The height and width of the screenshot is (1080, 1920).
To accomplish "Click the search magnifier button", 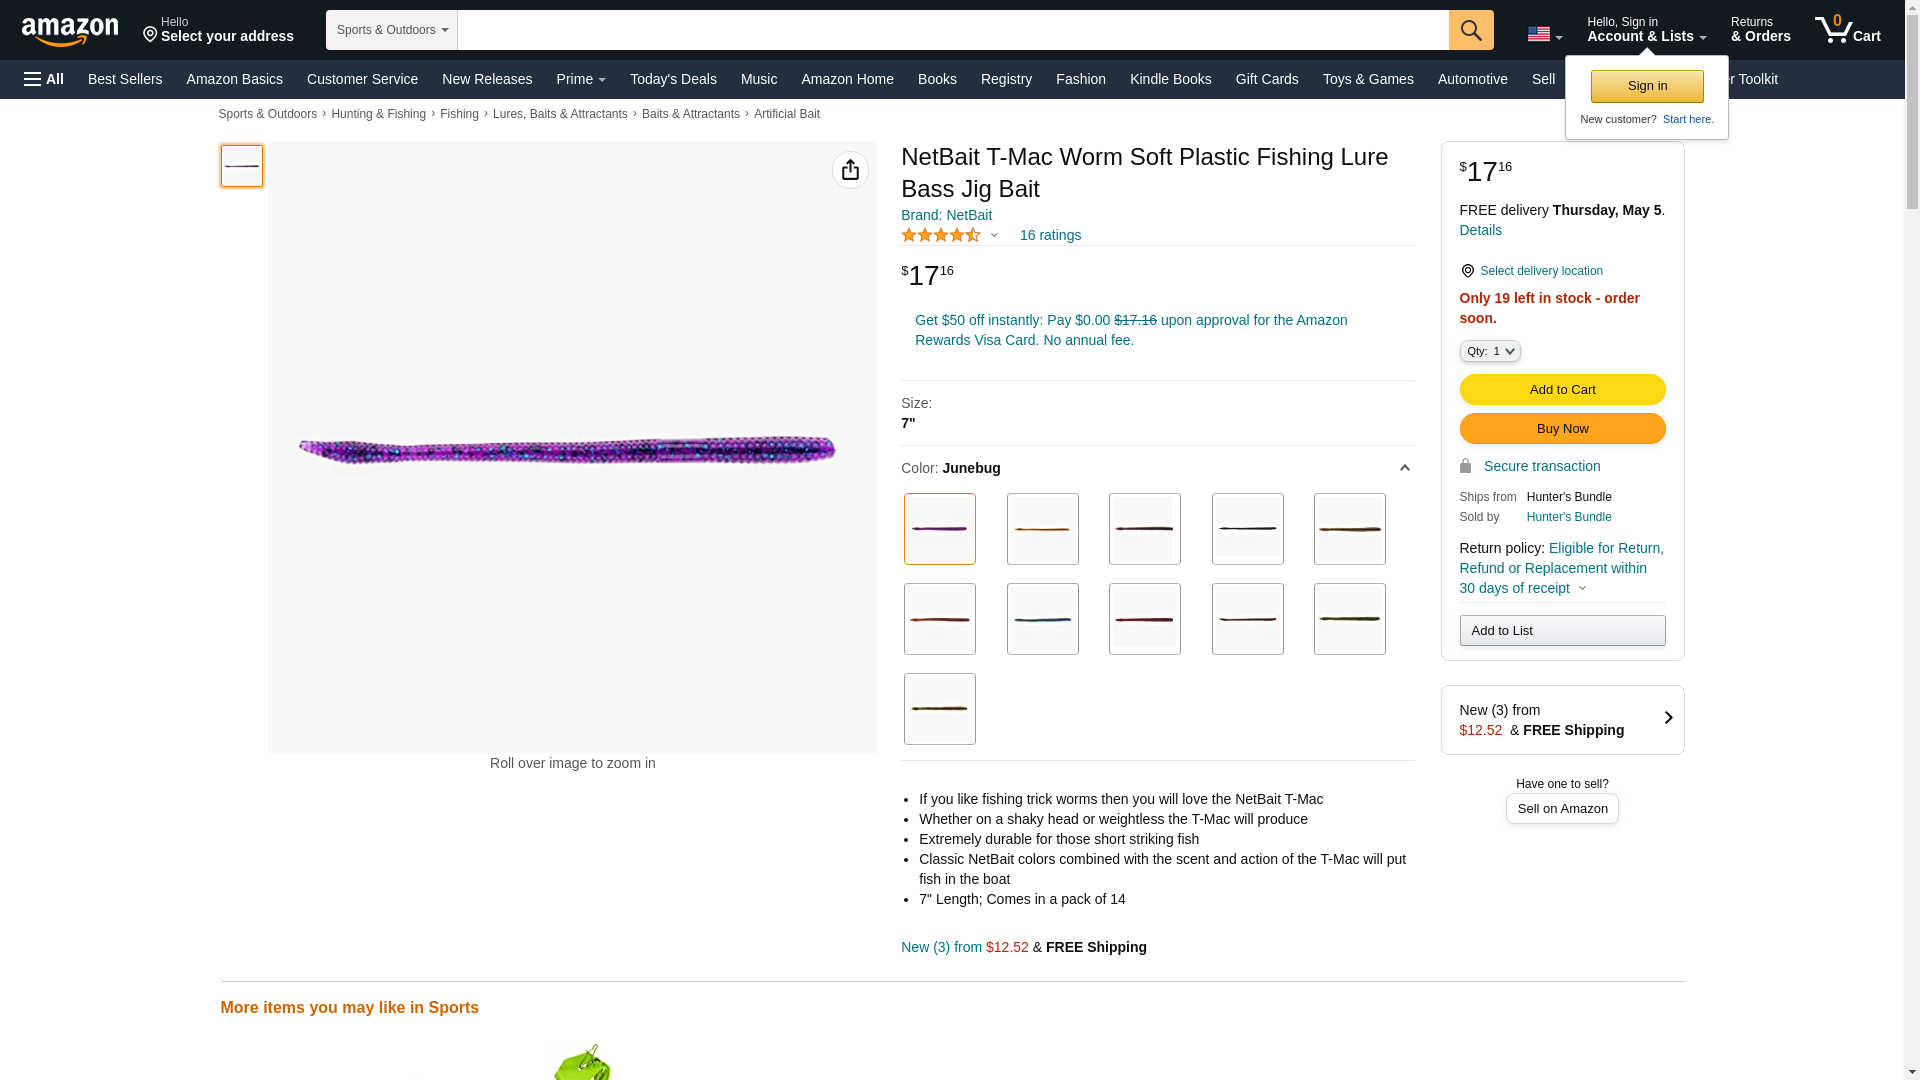I will [1470, 30].
